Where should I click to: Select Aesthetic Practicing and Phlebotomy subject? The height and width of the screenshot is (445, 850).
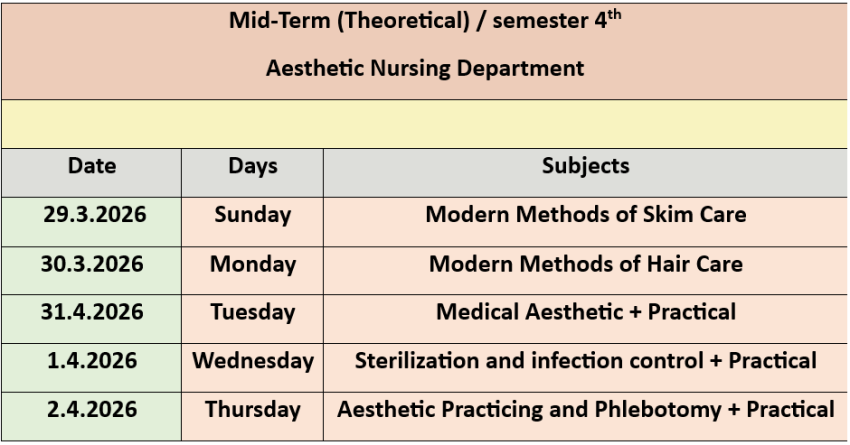point(585,409)
